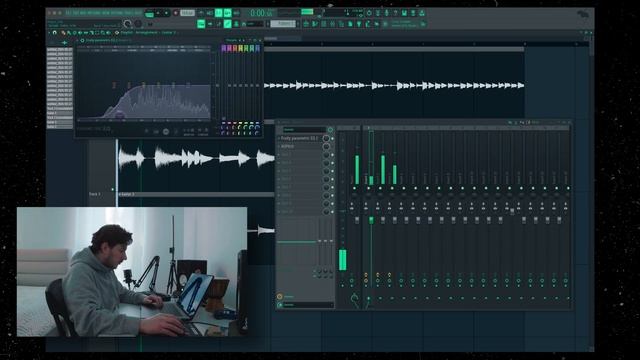
Task: Select the Select tool in playlist toolbar
Action: tap(97, 33)
